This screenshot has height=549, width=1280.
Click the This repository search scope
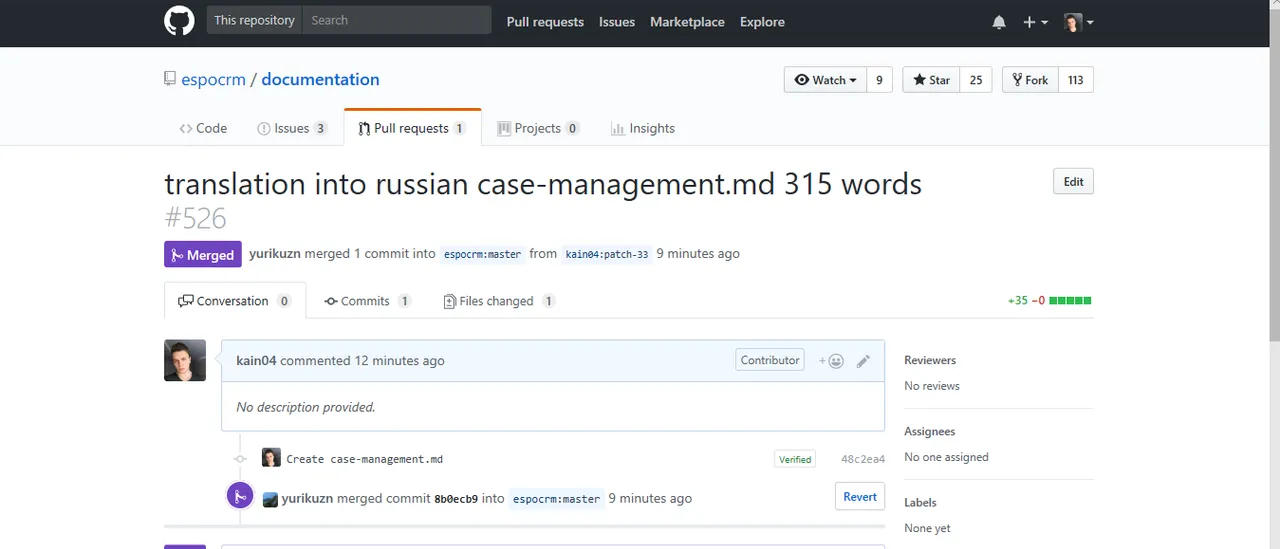coord(254,20)
